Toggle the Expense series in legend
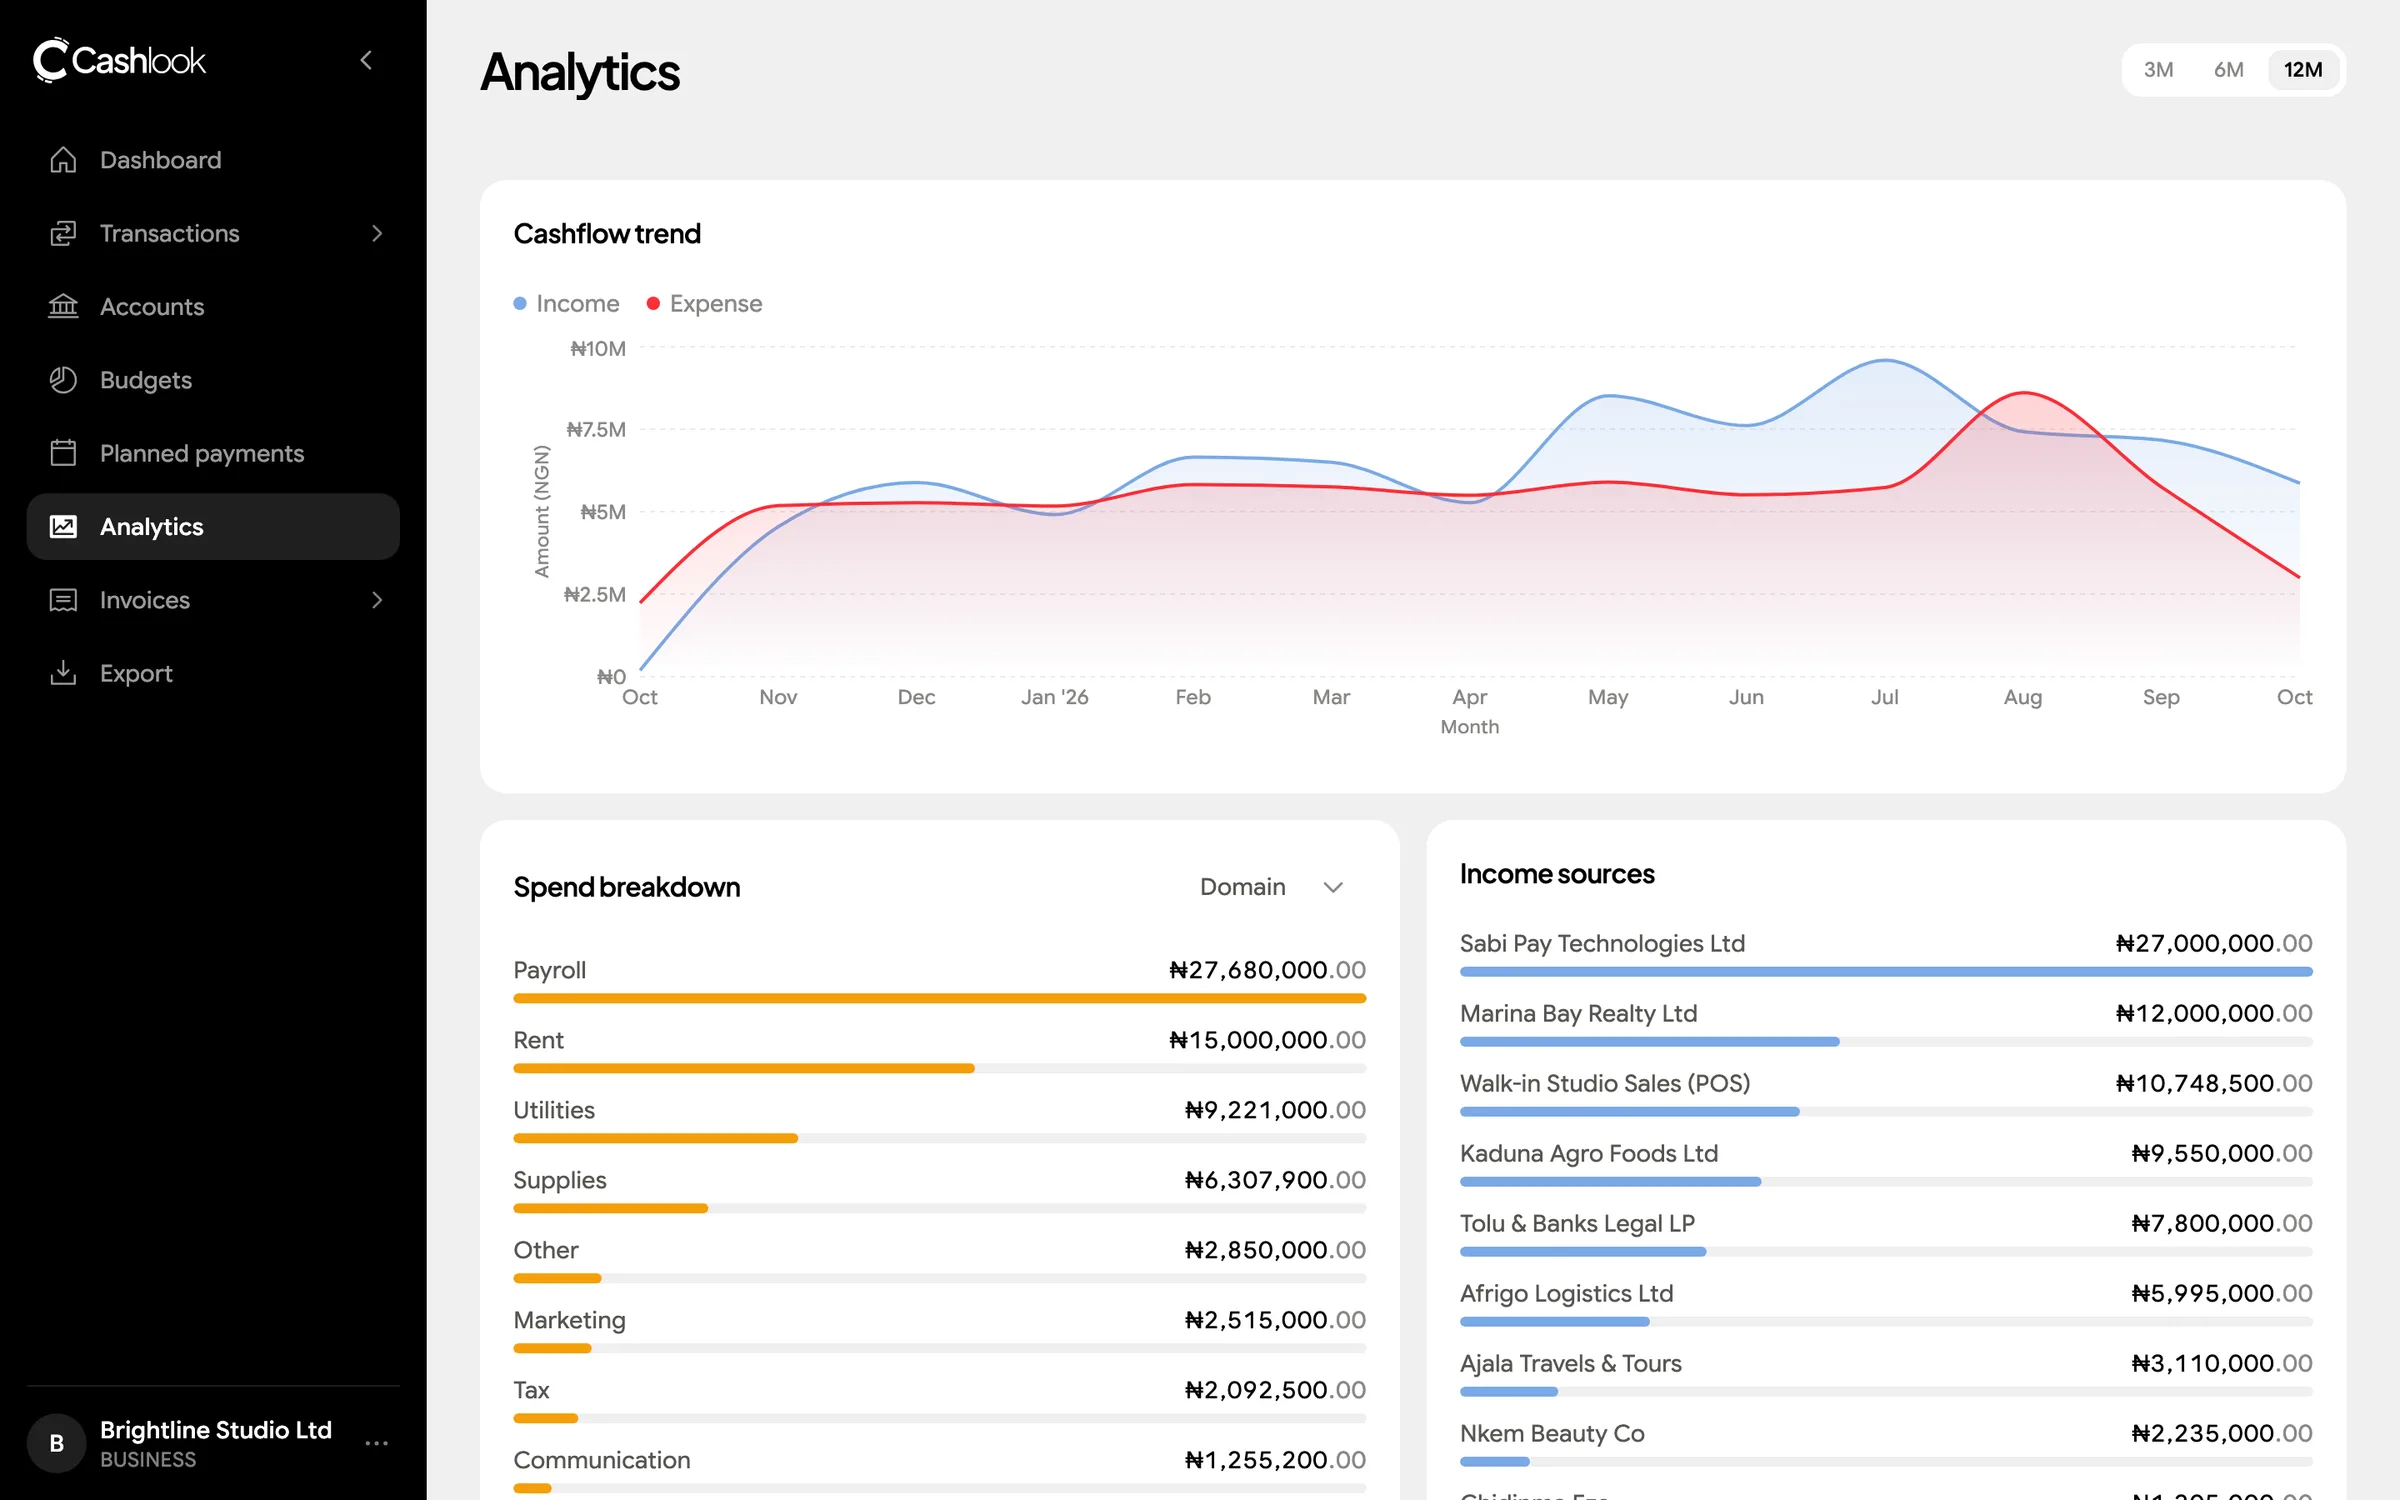This screenshot has width=2400, height=1500. coord(704,303)
